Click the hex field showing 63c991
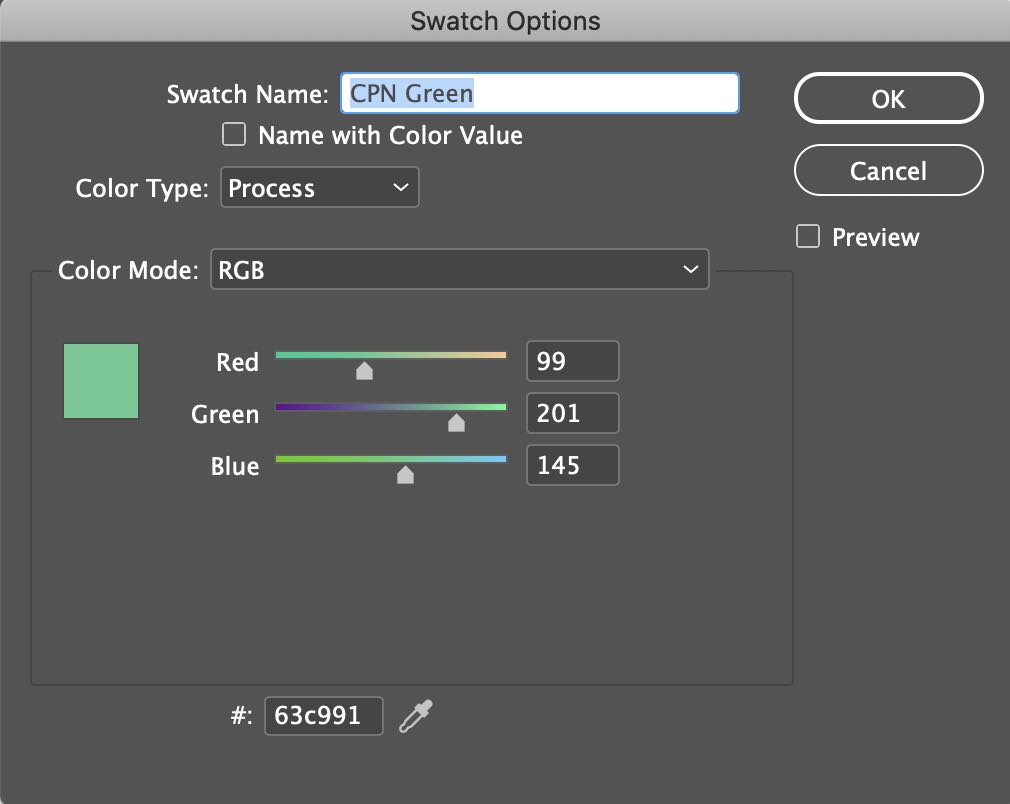The height and width of the screenshot is (804, 1010). (323, 716)
